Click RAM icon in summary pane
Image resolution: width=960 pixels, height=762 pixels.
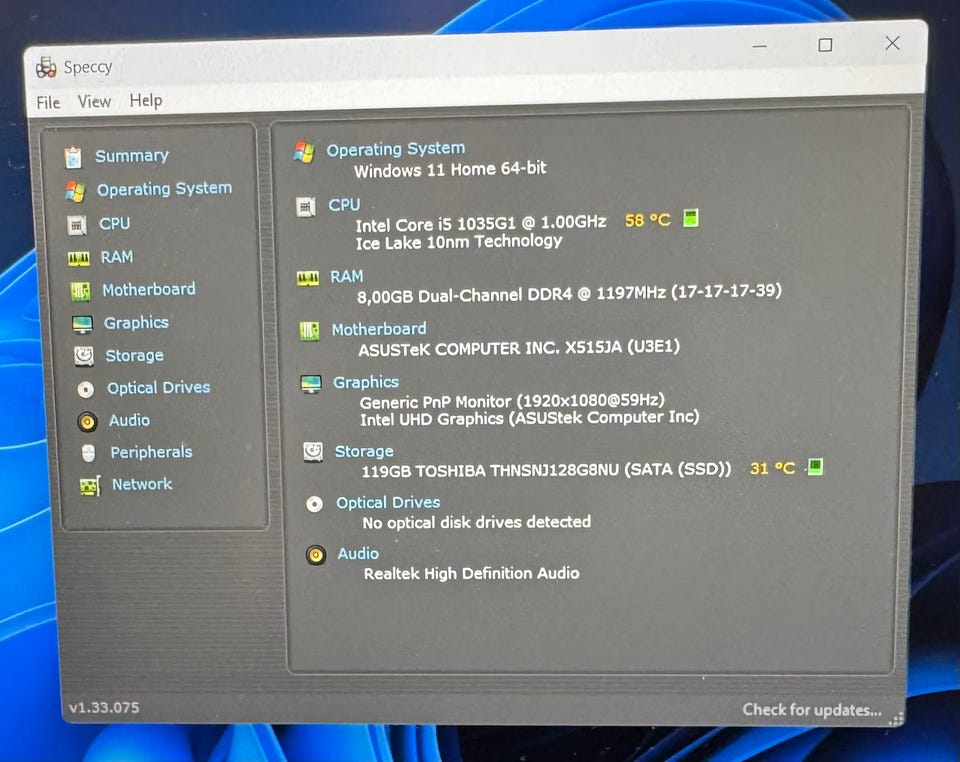307,278
